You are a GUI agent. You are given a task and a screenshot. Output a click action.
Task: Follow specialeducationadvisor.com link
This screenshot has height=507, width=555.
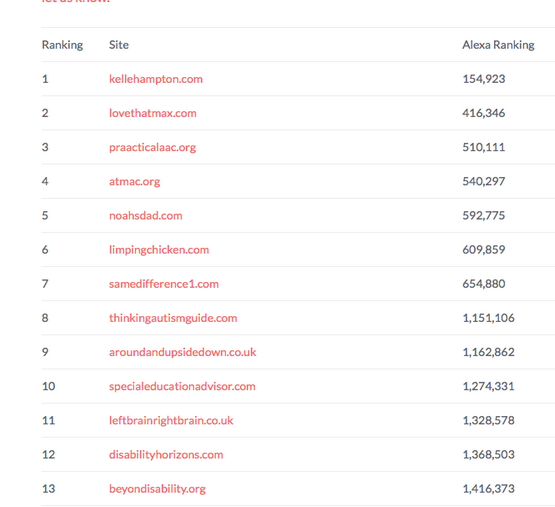tap(182, 386)
